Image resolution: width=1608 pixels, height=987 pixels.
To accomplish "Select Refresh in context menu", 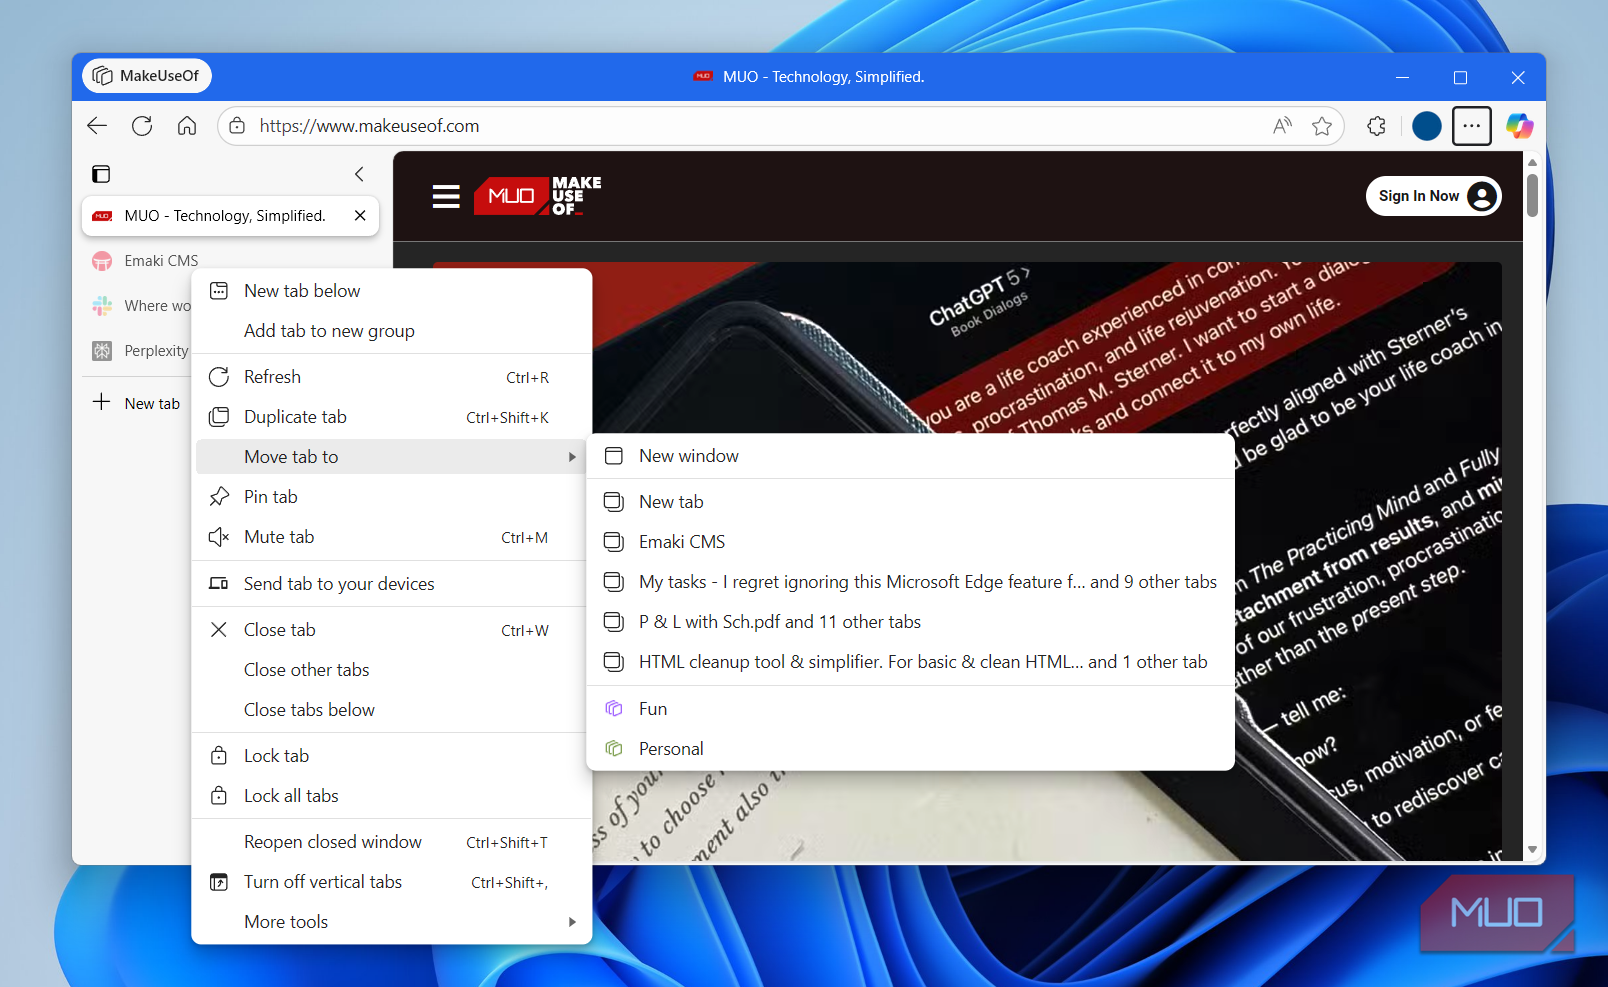I will coord(391,377).
